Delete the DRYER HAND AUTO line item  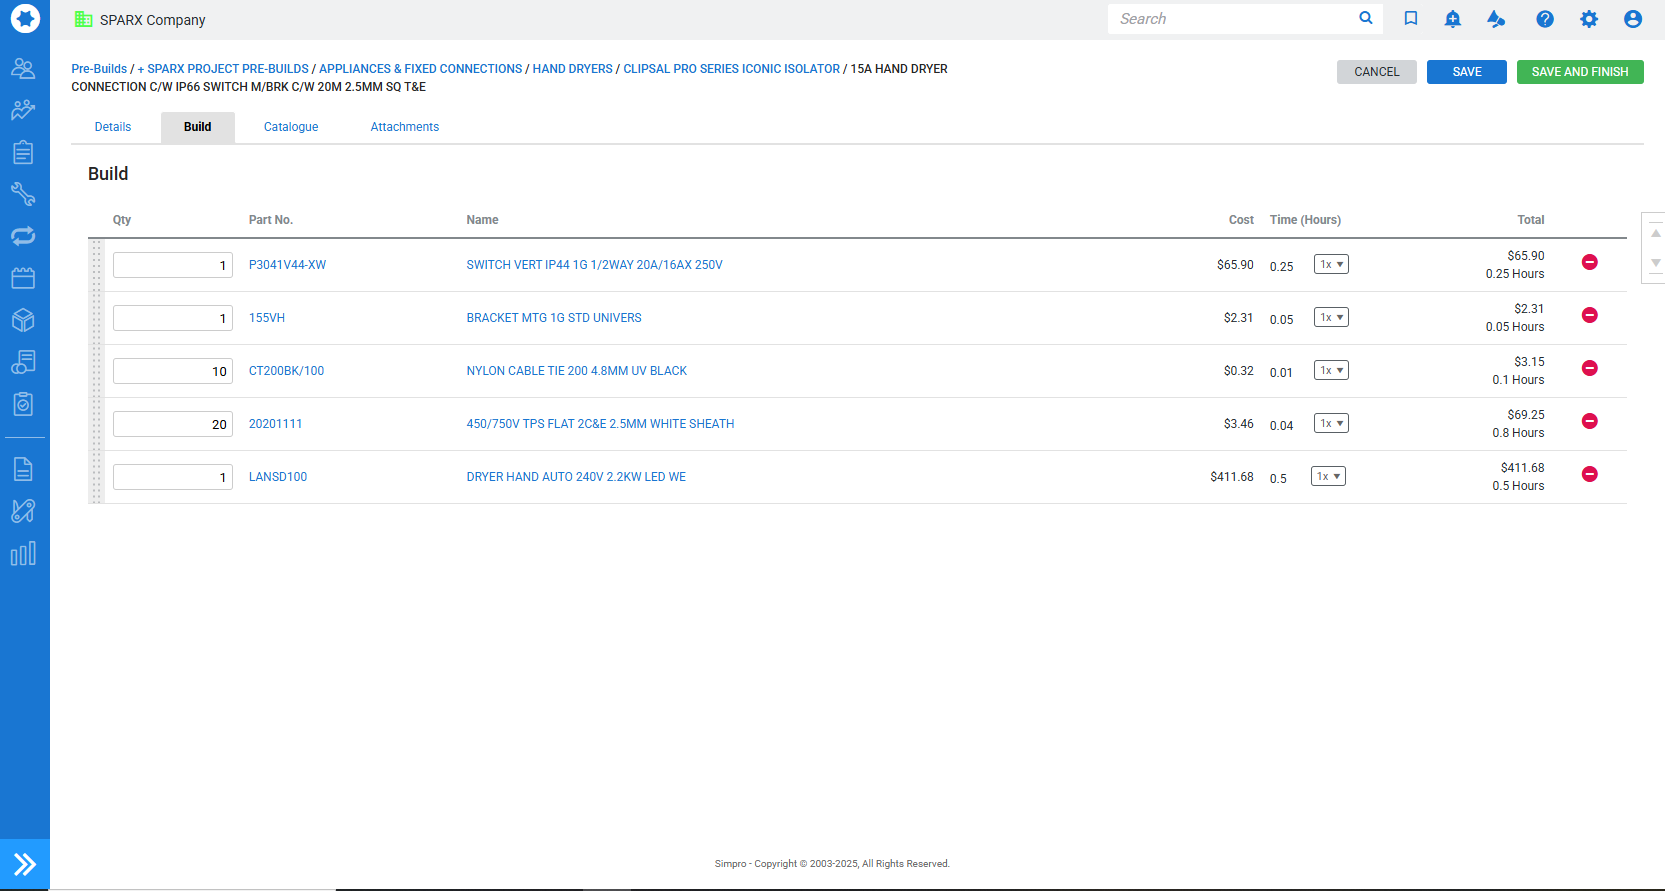(1589, 474)
